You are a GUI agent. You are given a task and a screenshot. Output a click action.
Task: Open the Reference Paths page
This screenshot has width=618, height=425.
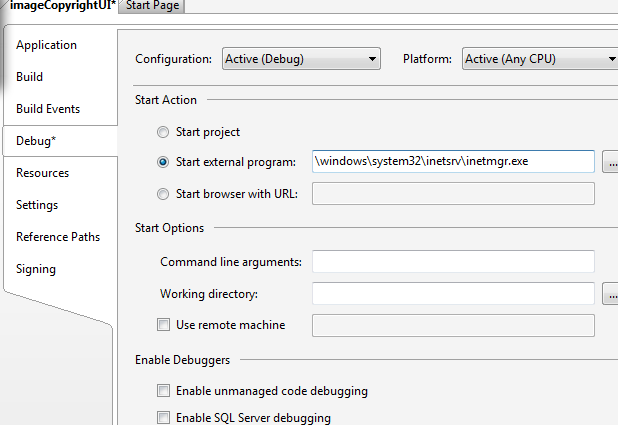pyautogui.click(x=58, y=237)
